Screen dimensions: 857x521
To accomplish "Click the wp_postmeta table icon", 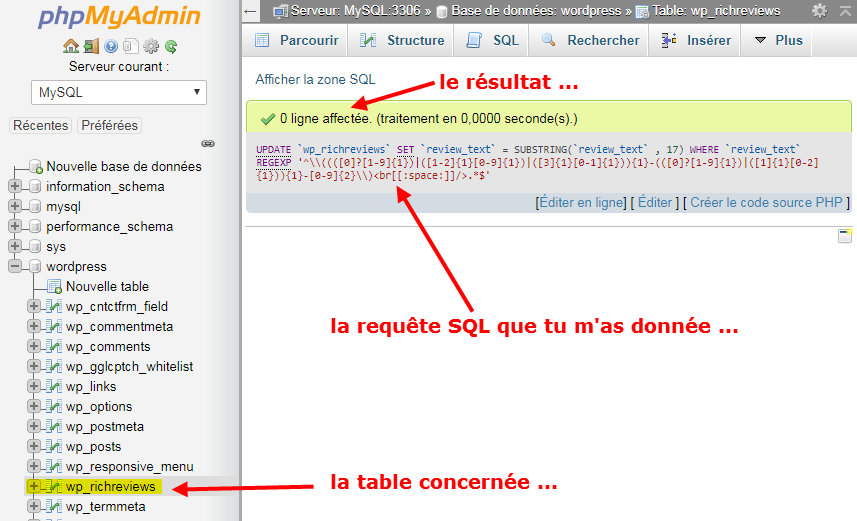I will pyautogui.click(x=54, y=426).
